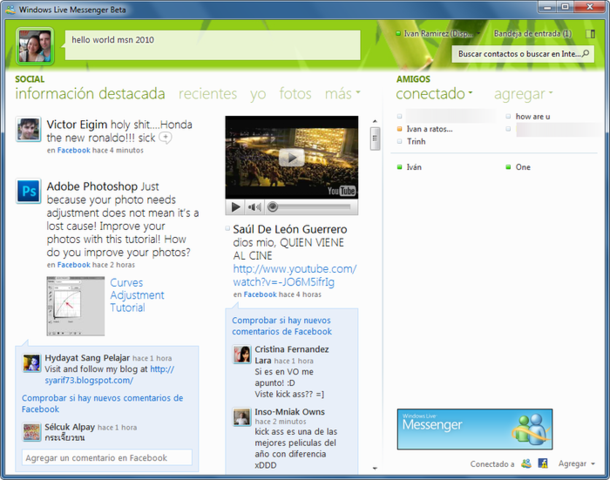Open the Curves Adjustment Tutorial thumbnail
Viewport: 610px width, 480px height.
click(75, 306)
